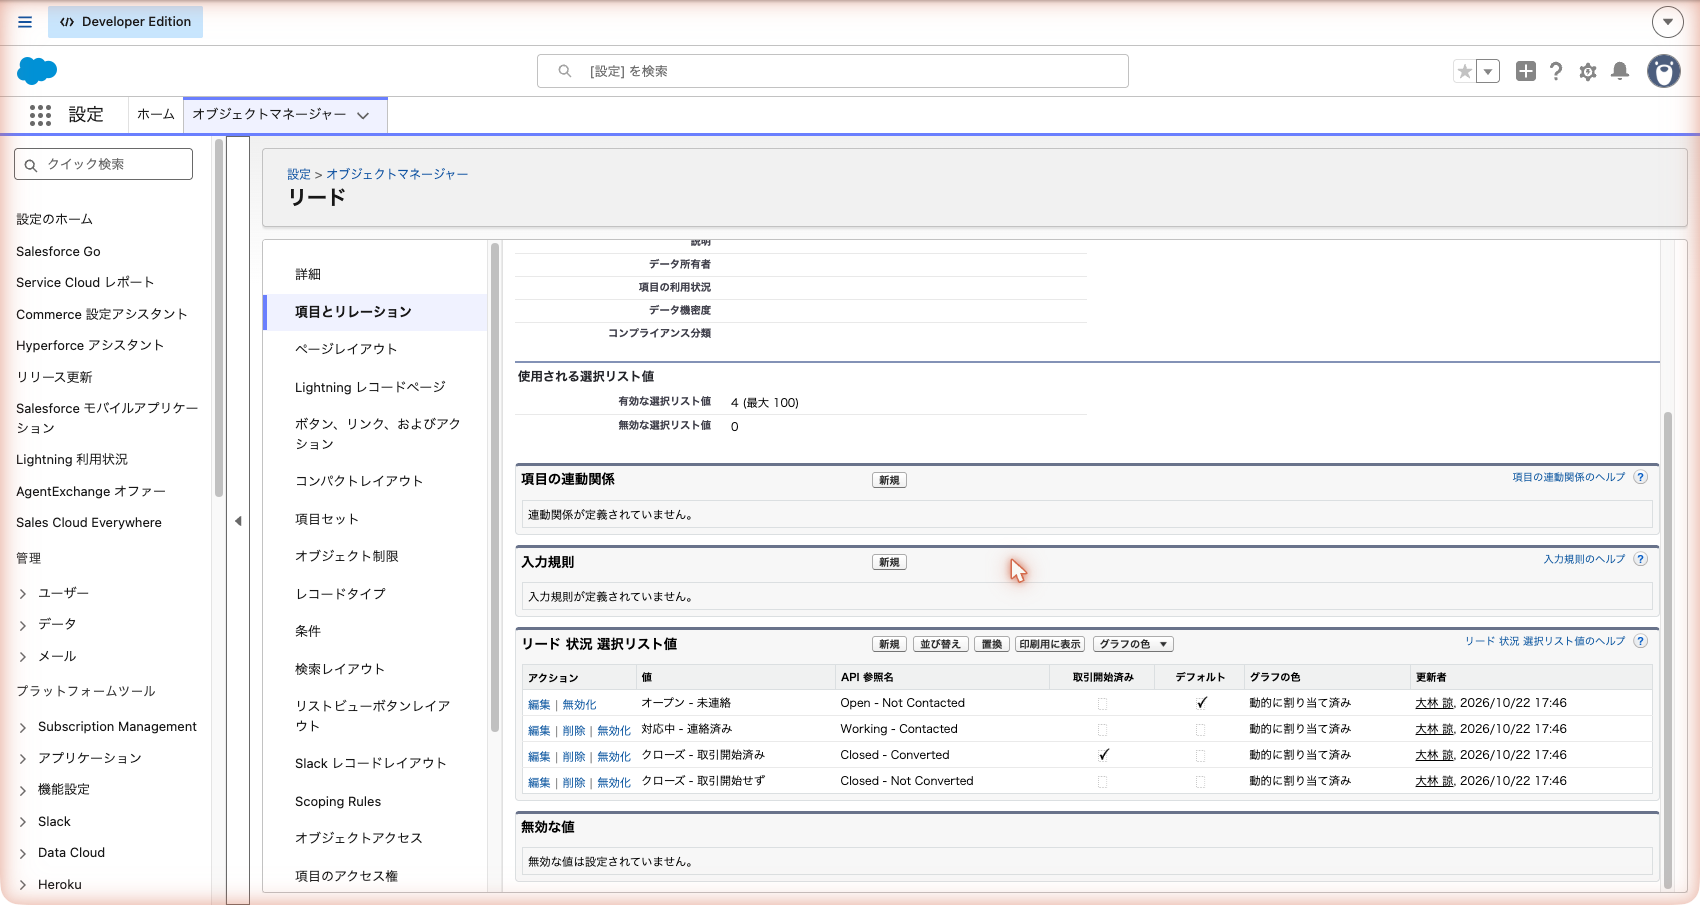Toggle デフォルト checkbox for Closed - Not Converted
This screenshot has width=1700, height=905.
pos(1200,782)
